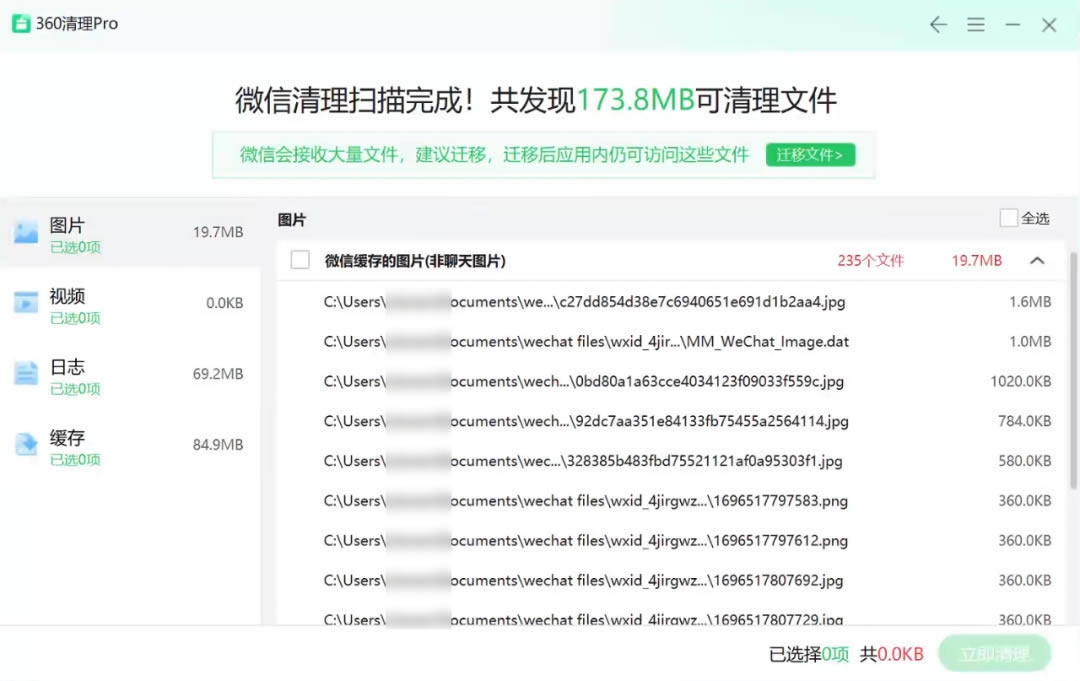Image resolution: width=1080 pixels, height=681 pixels.
Task: Click the 580.0KB file size value
Action: point(1025,461)
